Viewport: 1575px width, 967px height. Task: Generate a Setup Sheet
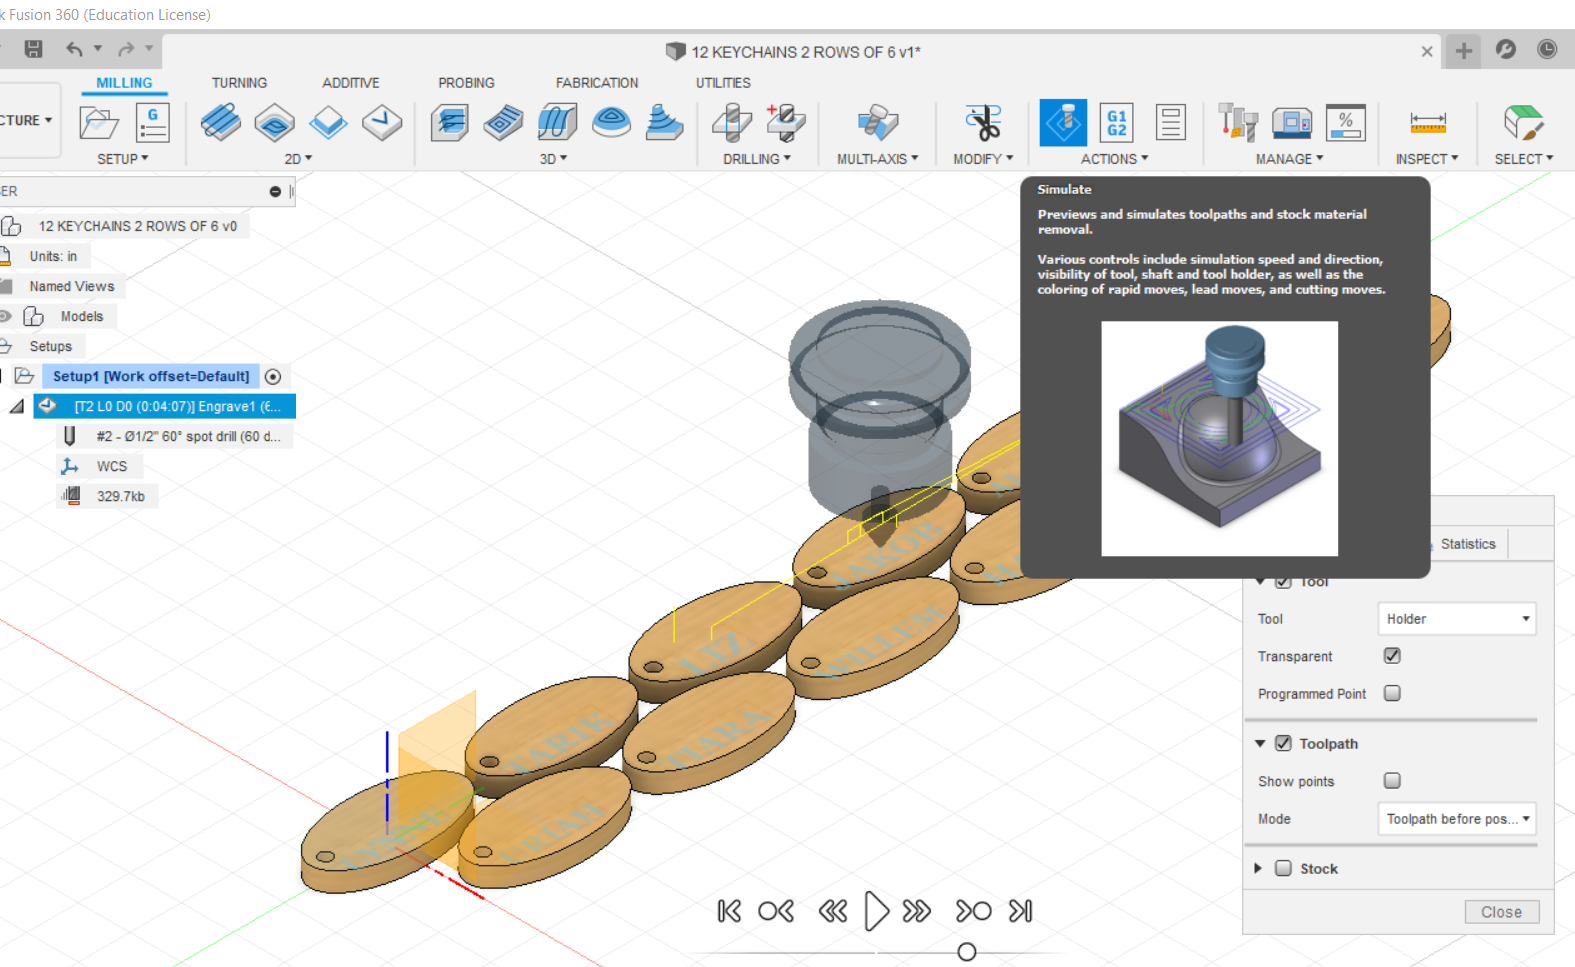[1170, 123]
